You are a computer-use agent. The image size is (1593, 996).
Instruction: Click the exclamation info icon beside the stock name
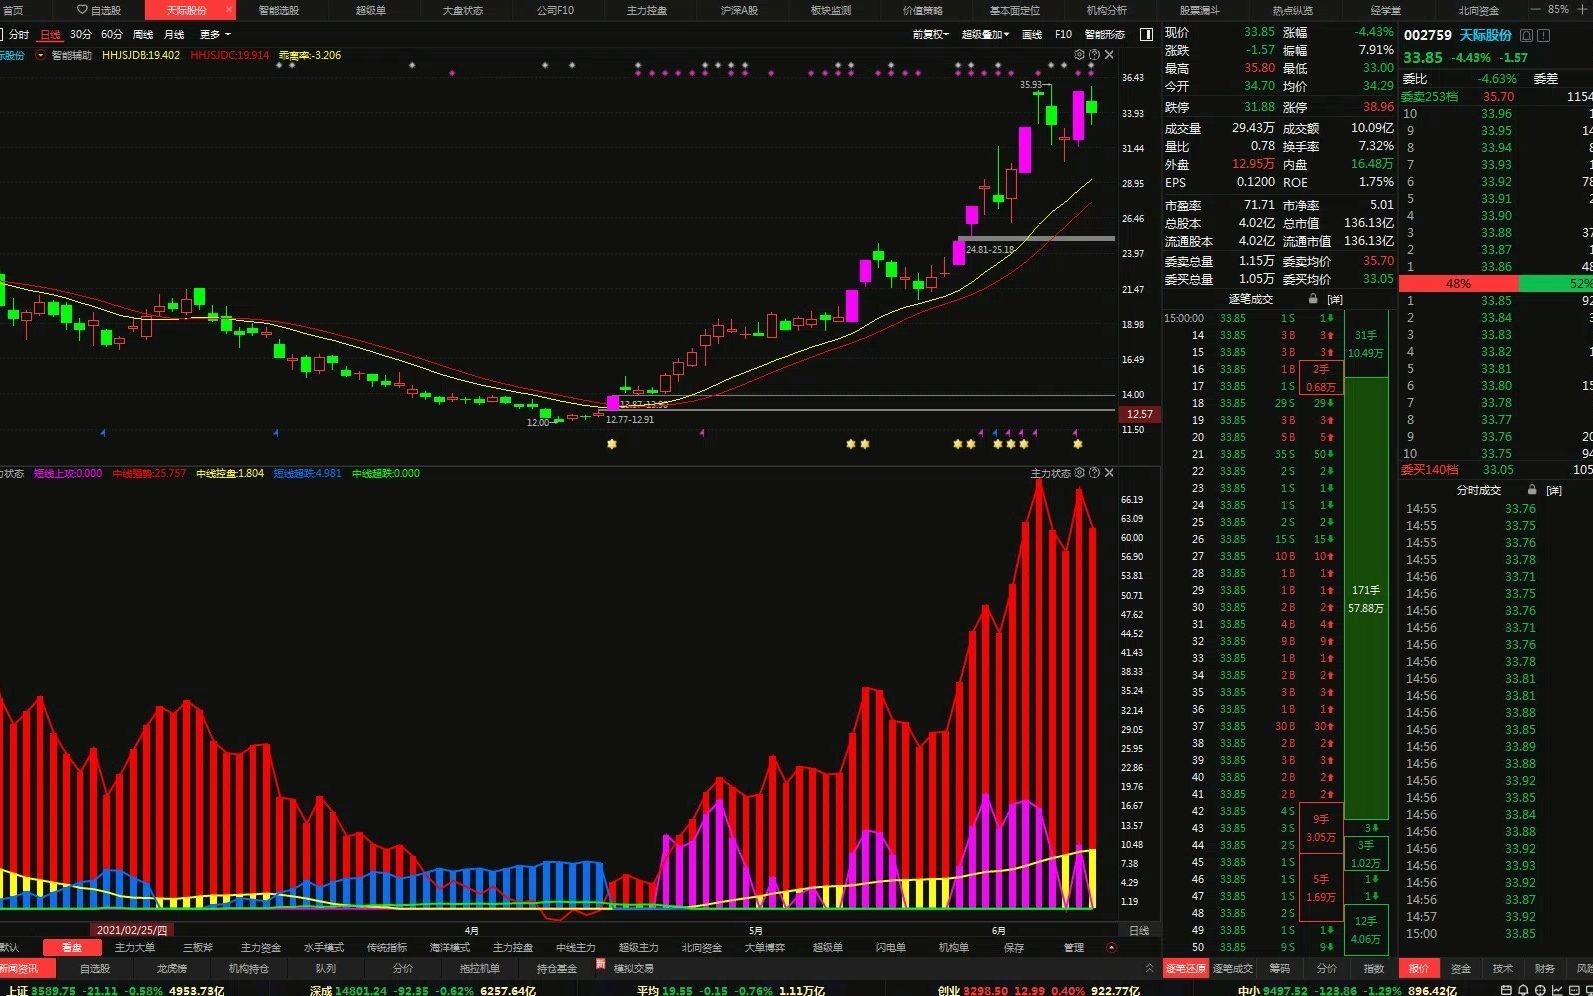[x=1543, y=35]
